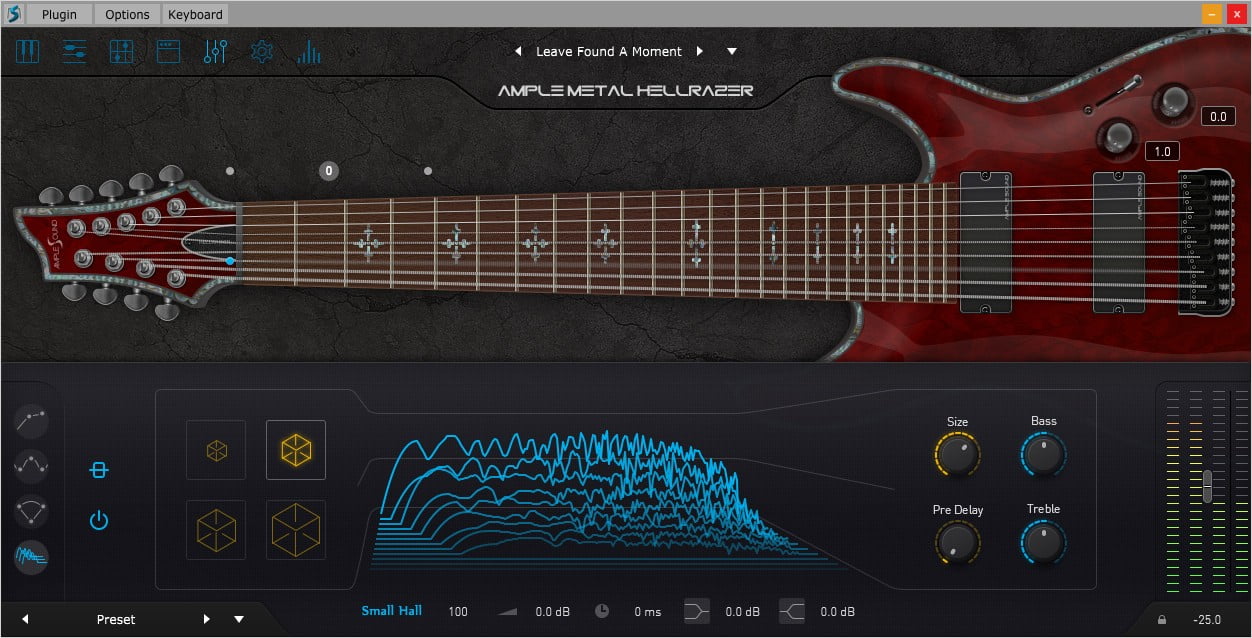This screenshot has width=1252, height=638.
Task: Click the bridge pickup on the guitar
Action: (x=1118, y=243)
